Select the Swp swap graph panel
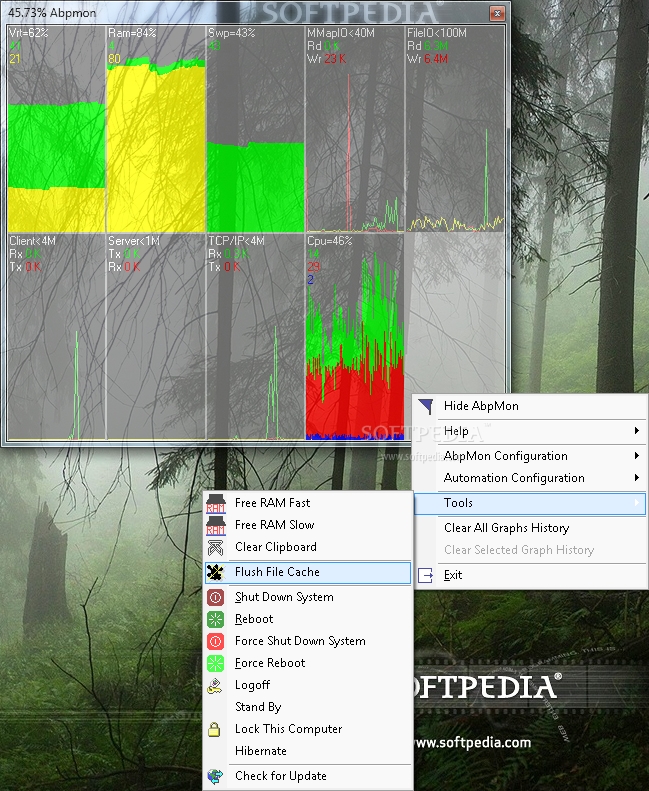The width and height of the screenshot is (649, 791). point(256,129)
